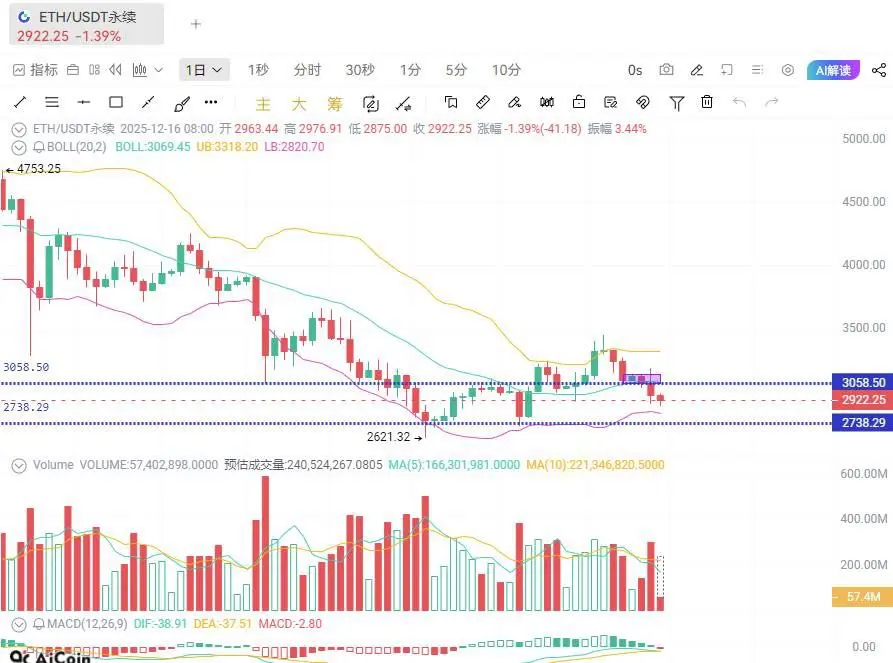Open the 1日 timeframe dropdown
This screenshot has width=893, height=663.
click(204, 70)
